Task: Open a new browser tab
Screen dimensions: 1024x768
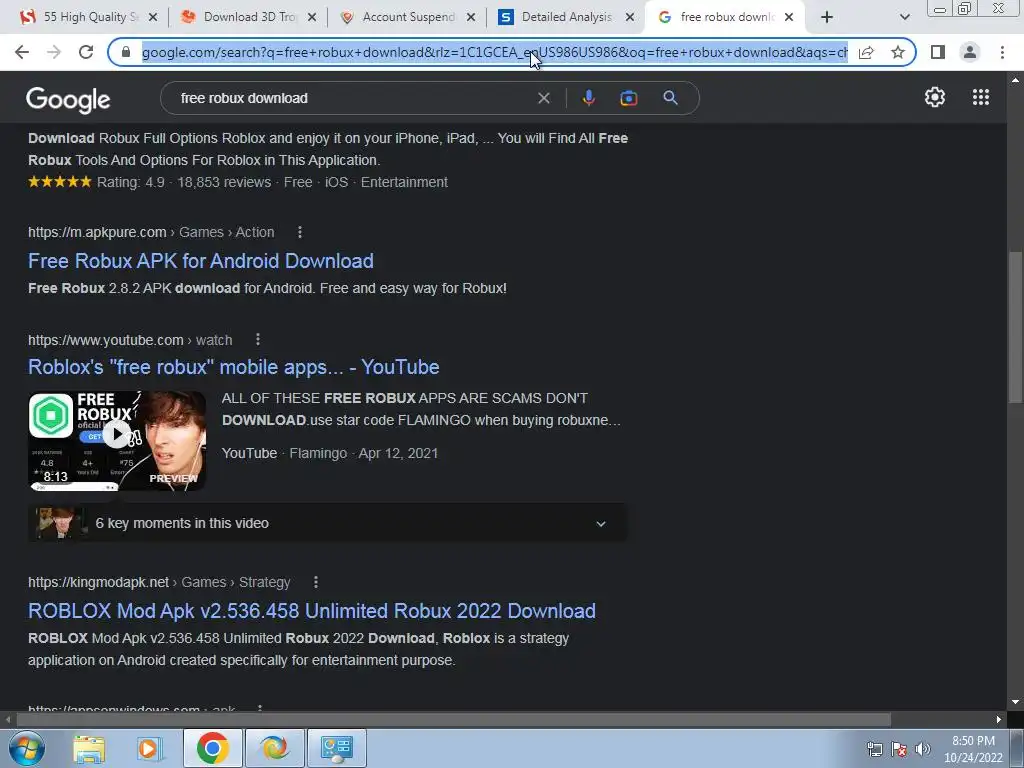Action: (x=827, y=17)
